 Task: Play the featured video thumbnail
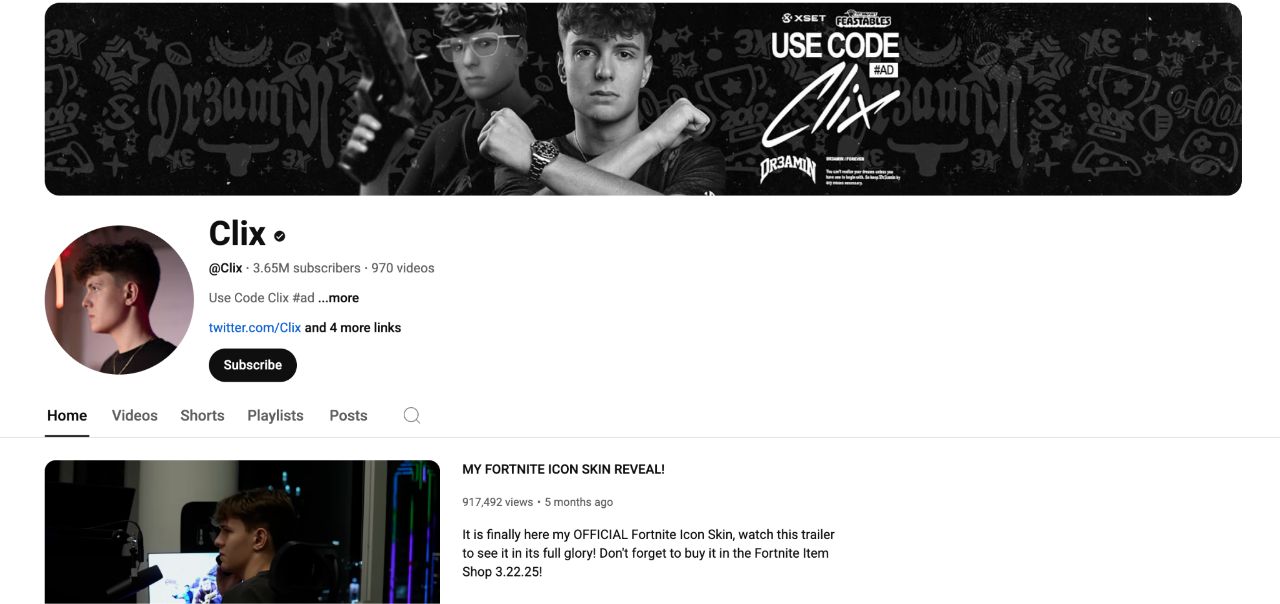point(242,532)
